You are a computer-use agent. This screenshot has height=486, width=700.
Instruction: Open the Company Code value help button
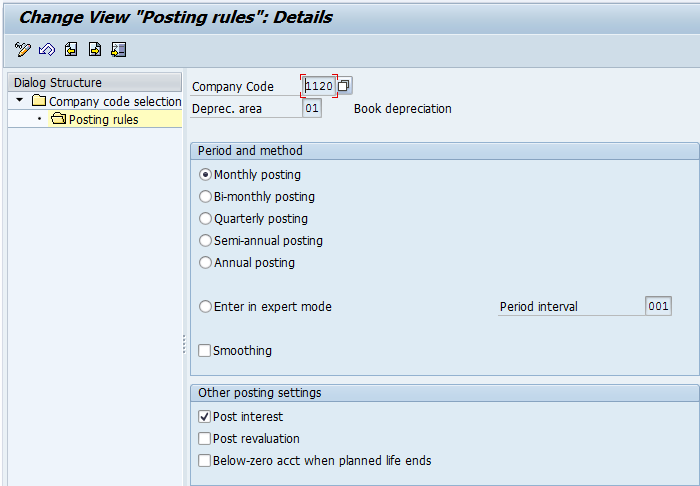coord(344,86)
